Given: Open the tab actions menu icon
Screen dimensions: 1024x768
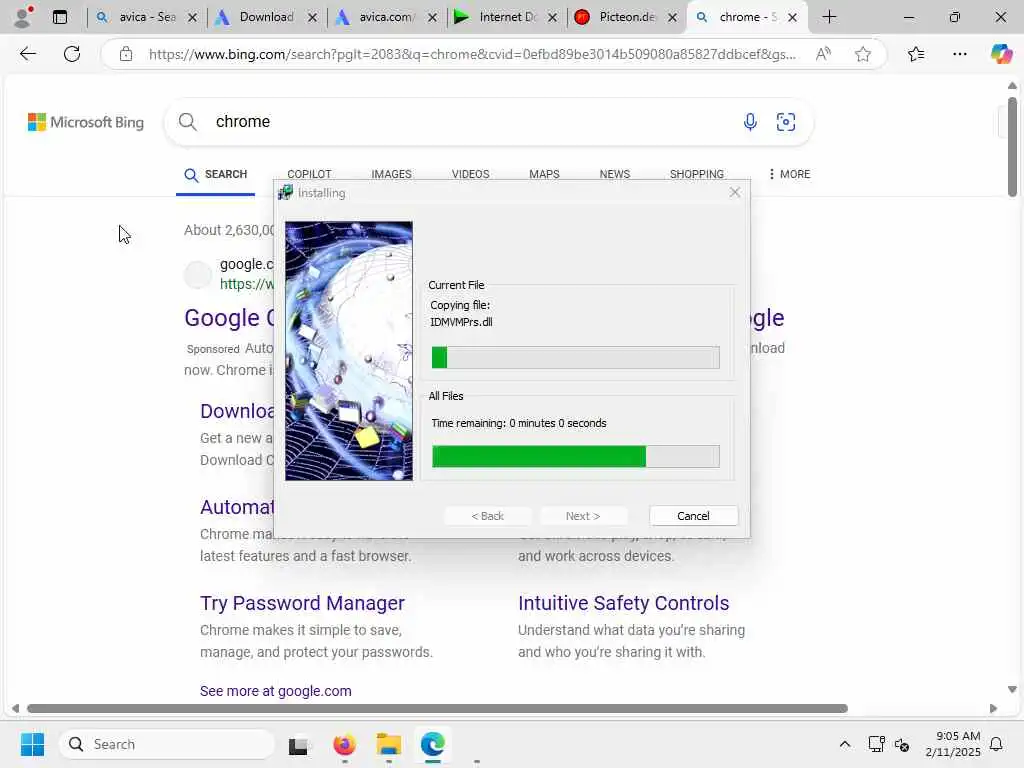Looking at the screenshot, I should 60,17.
